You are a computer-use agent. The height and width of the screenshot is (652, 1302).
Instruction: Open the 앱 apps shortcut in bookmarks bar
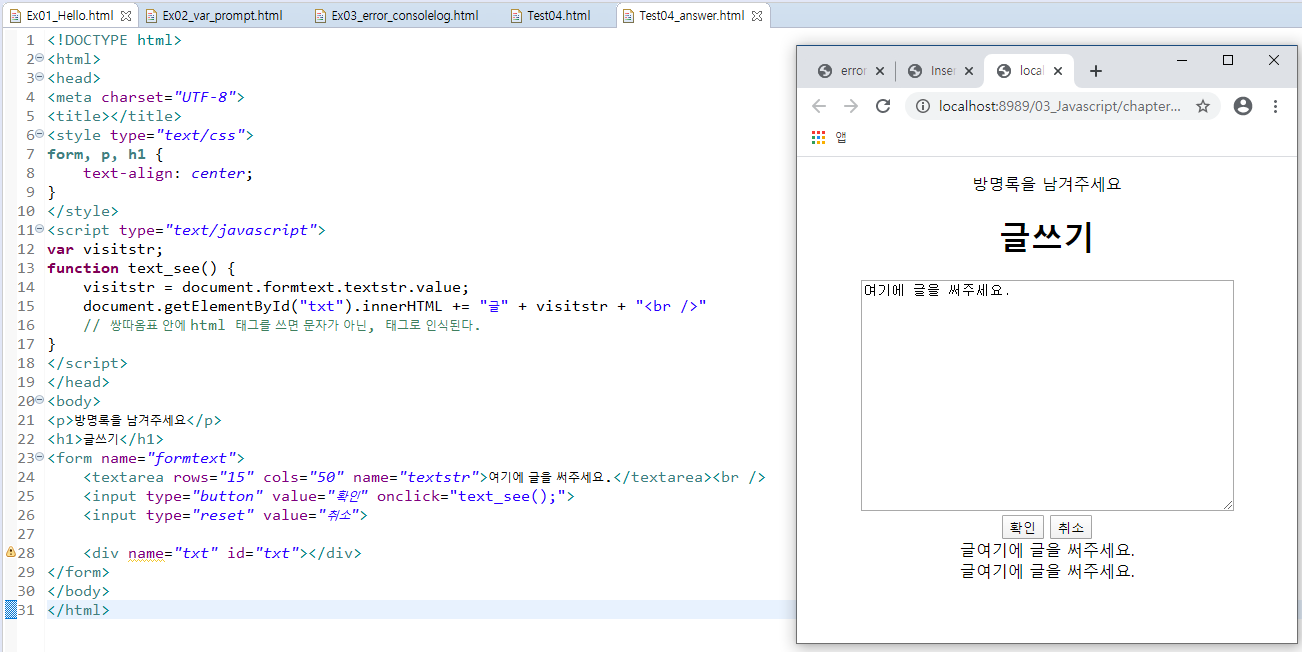pyautogui.click(x=830, y=137)
